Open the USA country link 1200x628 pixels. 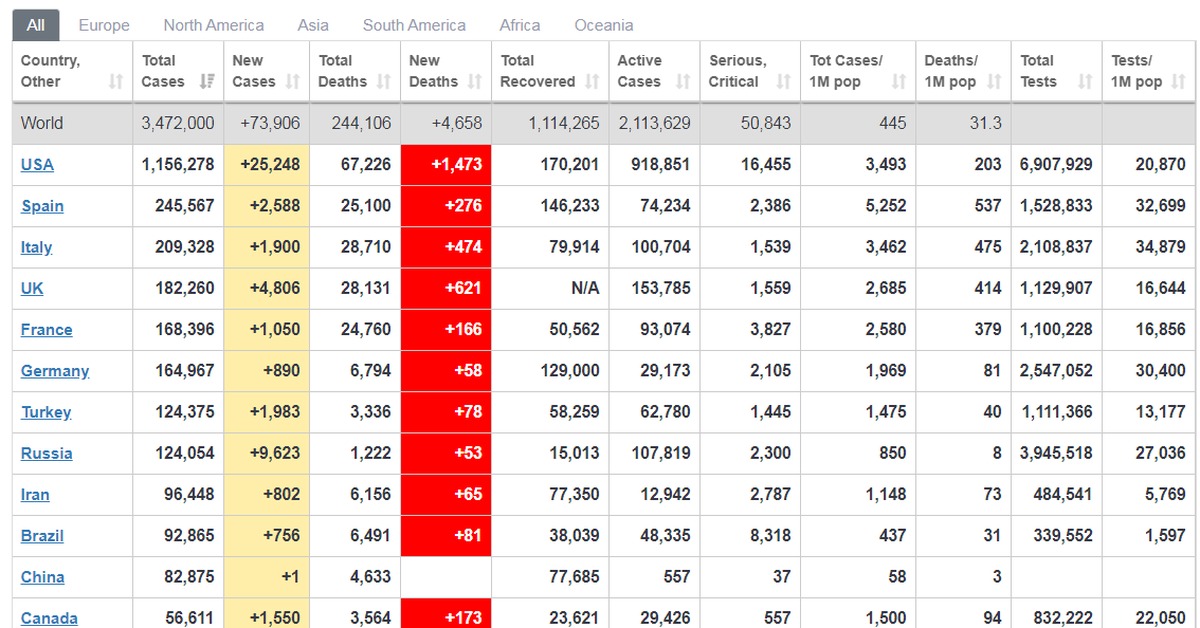[x=37, y=165]
